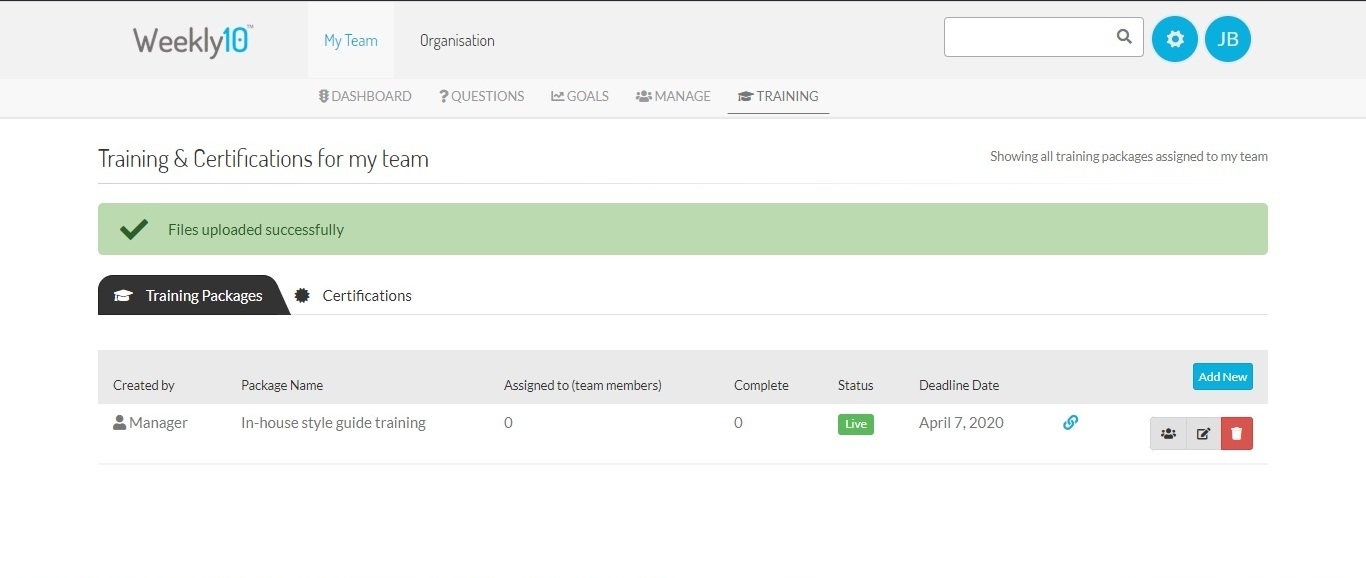Click the edit pencil icon for the package
The width and height of the screenshot is (1366, 578).
tap(1203, 434)
